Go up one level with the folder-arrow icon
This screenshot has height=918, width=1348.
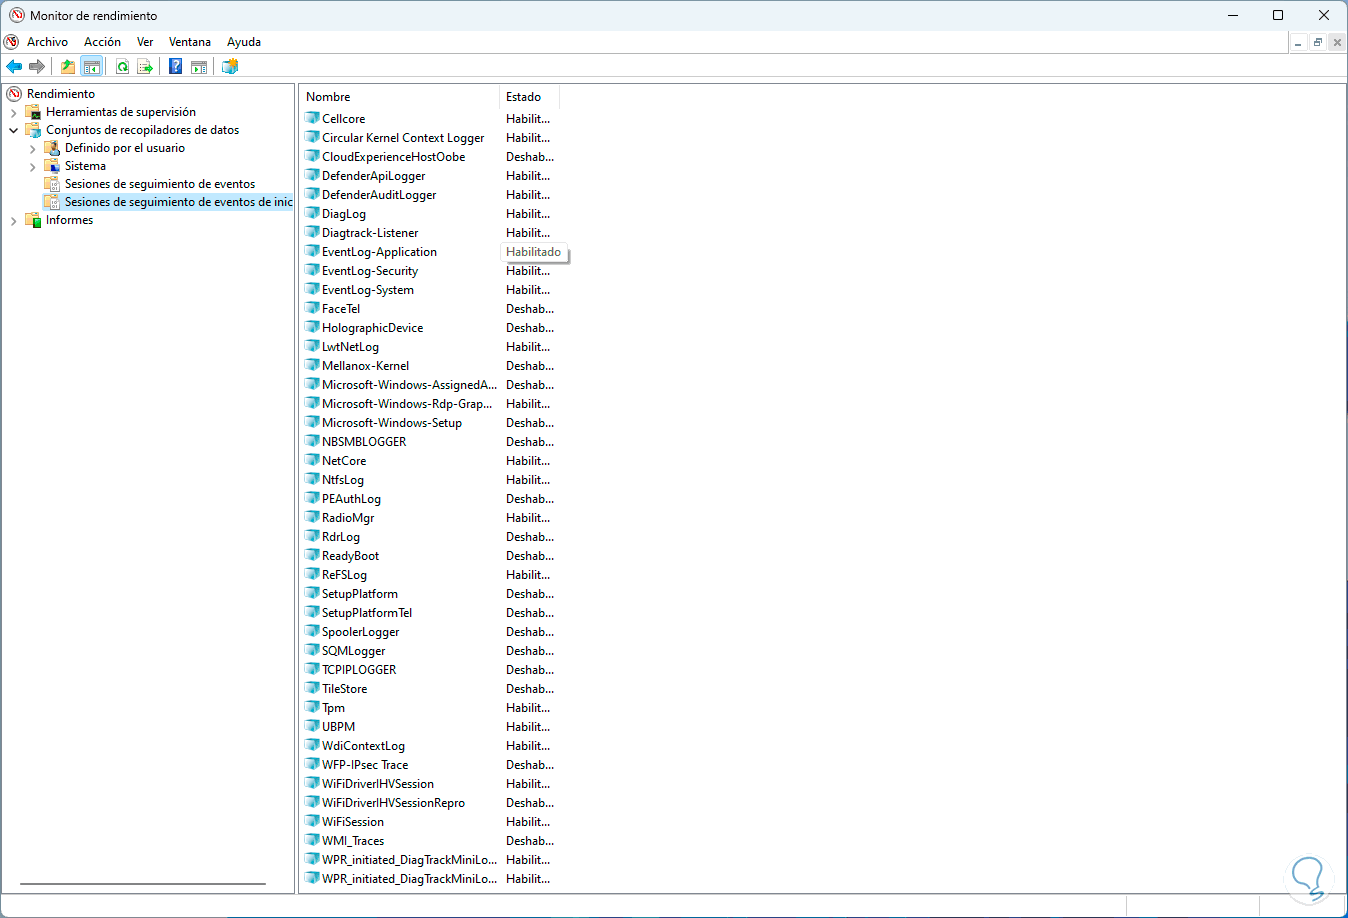68,67
